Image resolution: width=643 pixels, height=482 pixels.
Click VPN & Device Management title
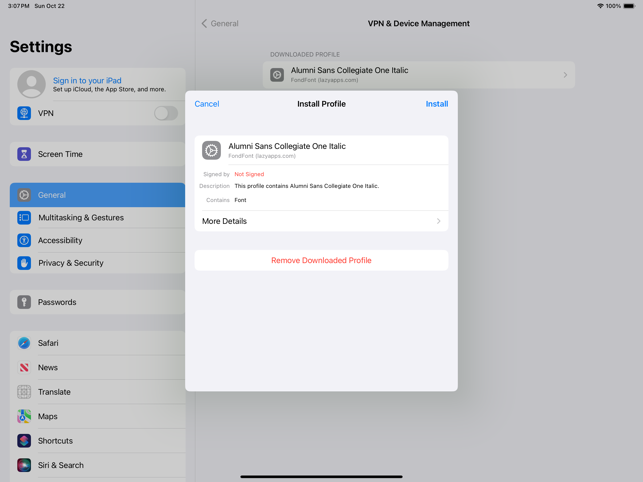(418, 23)
